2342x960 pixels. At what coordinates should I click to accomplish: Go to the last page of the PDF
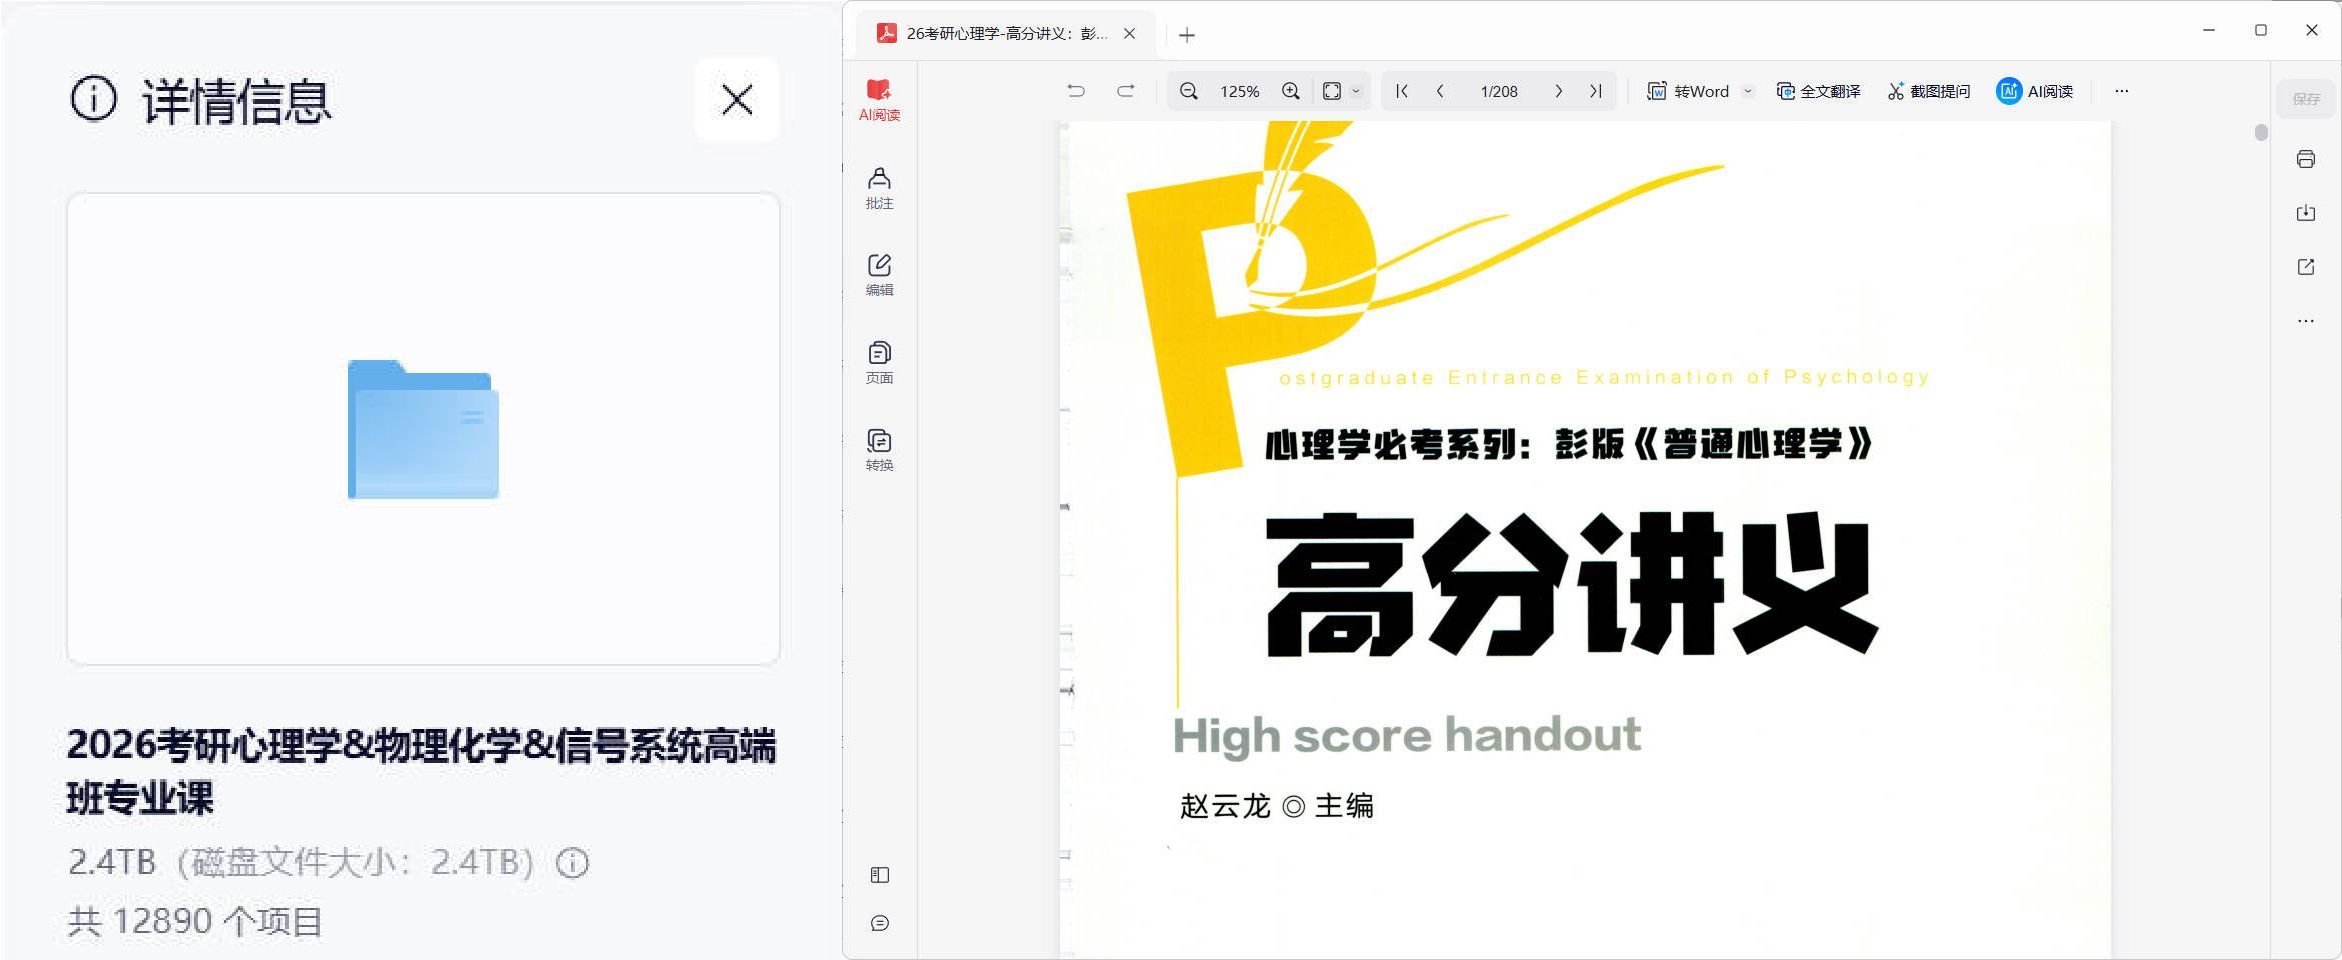[x=1594, y=91]
